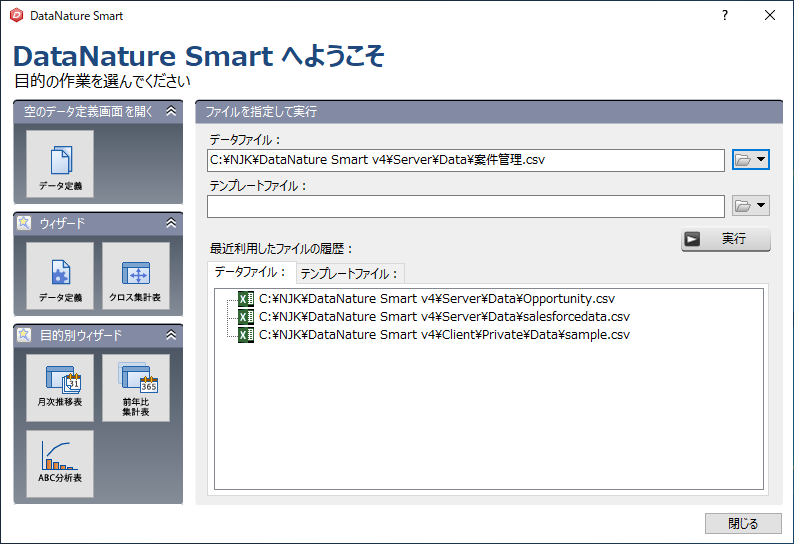794x544 pixels.
Task: Click the テンプレートファイル folder browse button
Action: click(750, 206)
